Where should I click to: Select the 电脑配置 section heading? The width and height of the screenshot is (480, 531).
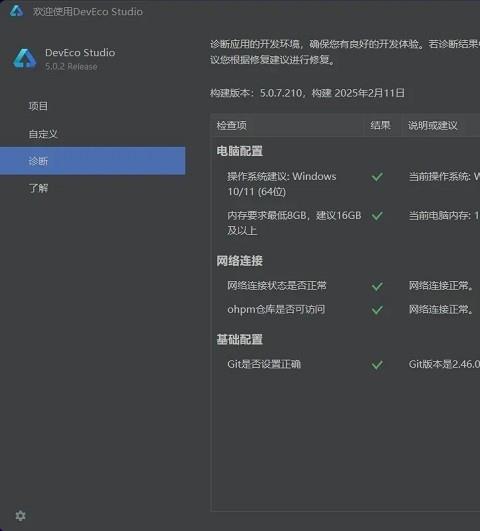click(x=239, y=151)
